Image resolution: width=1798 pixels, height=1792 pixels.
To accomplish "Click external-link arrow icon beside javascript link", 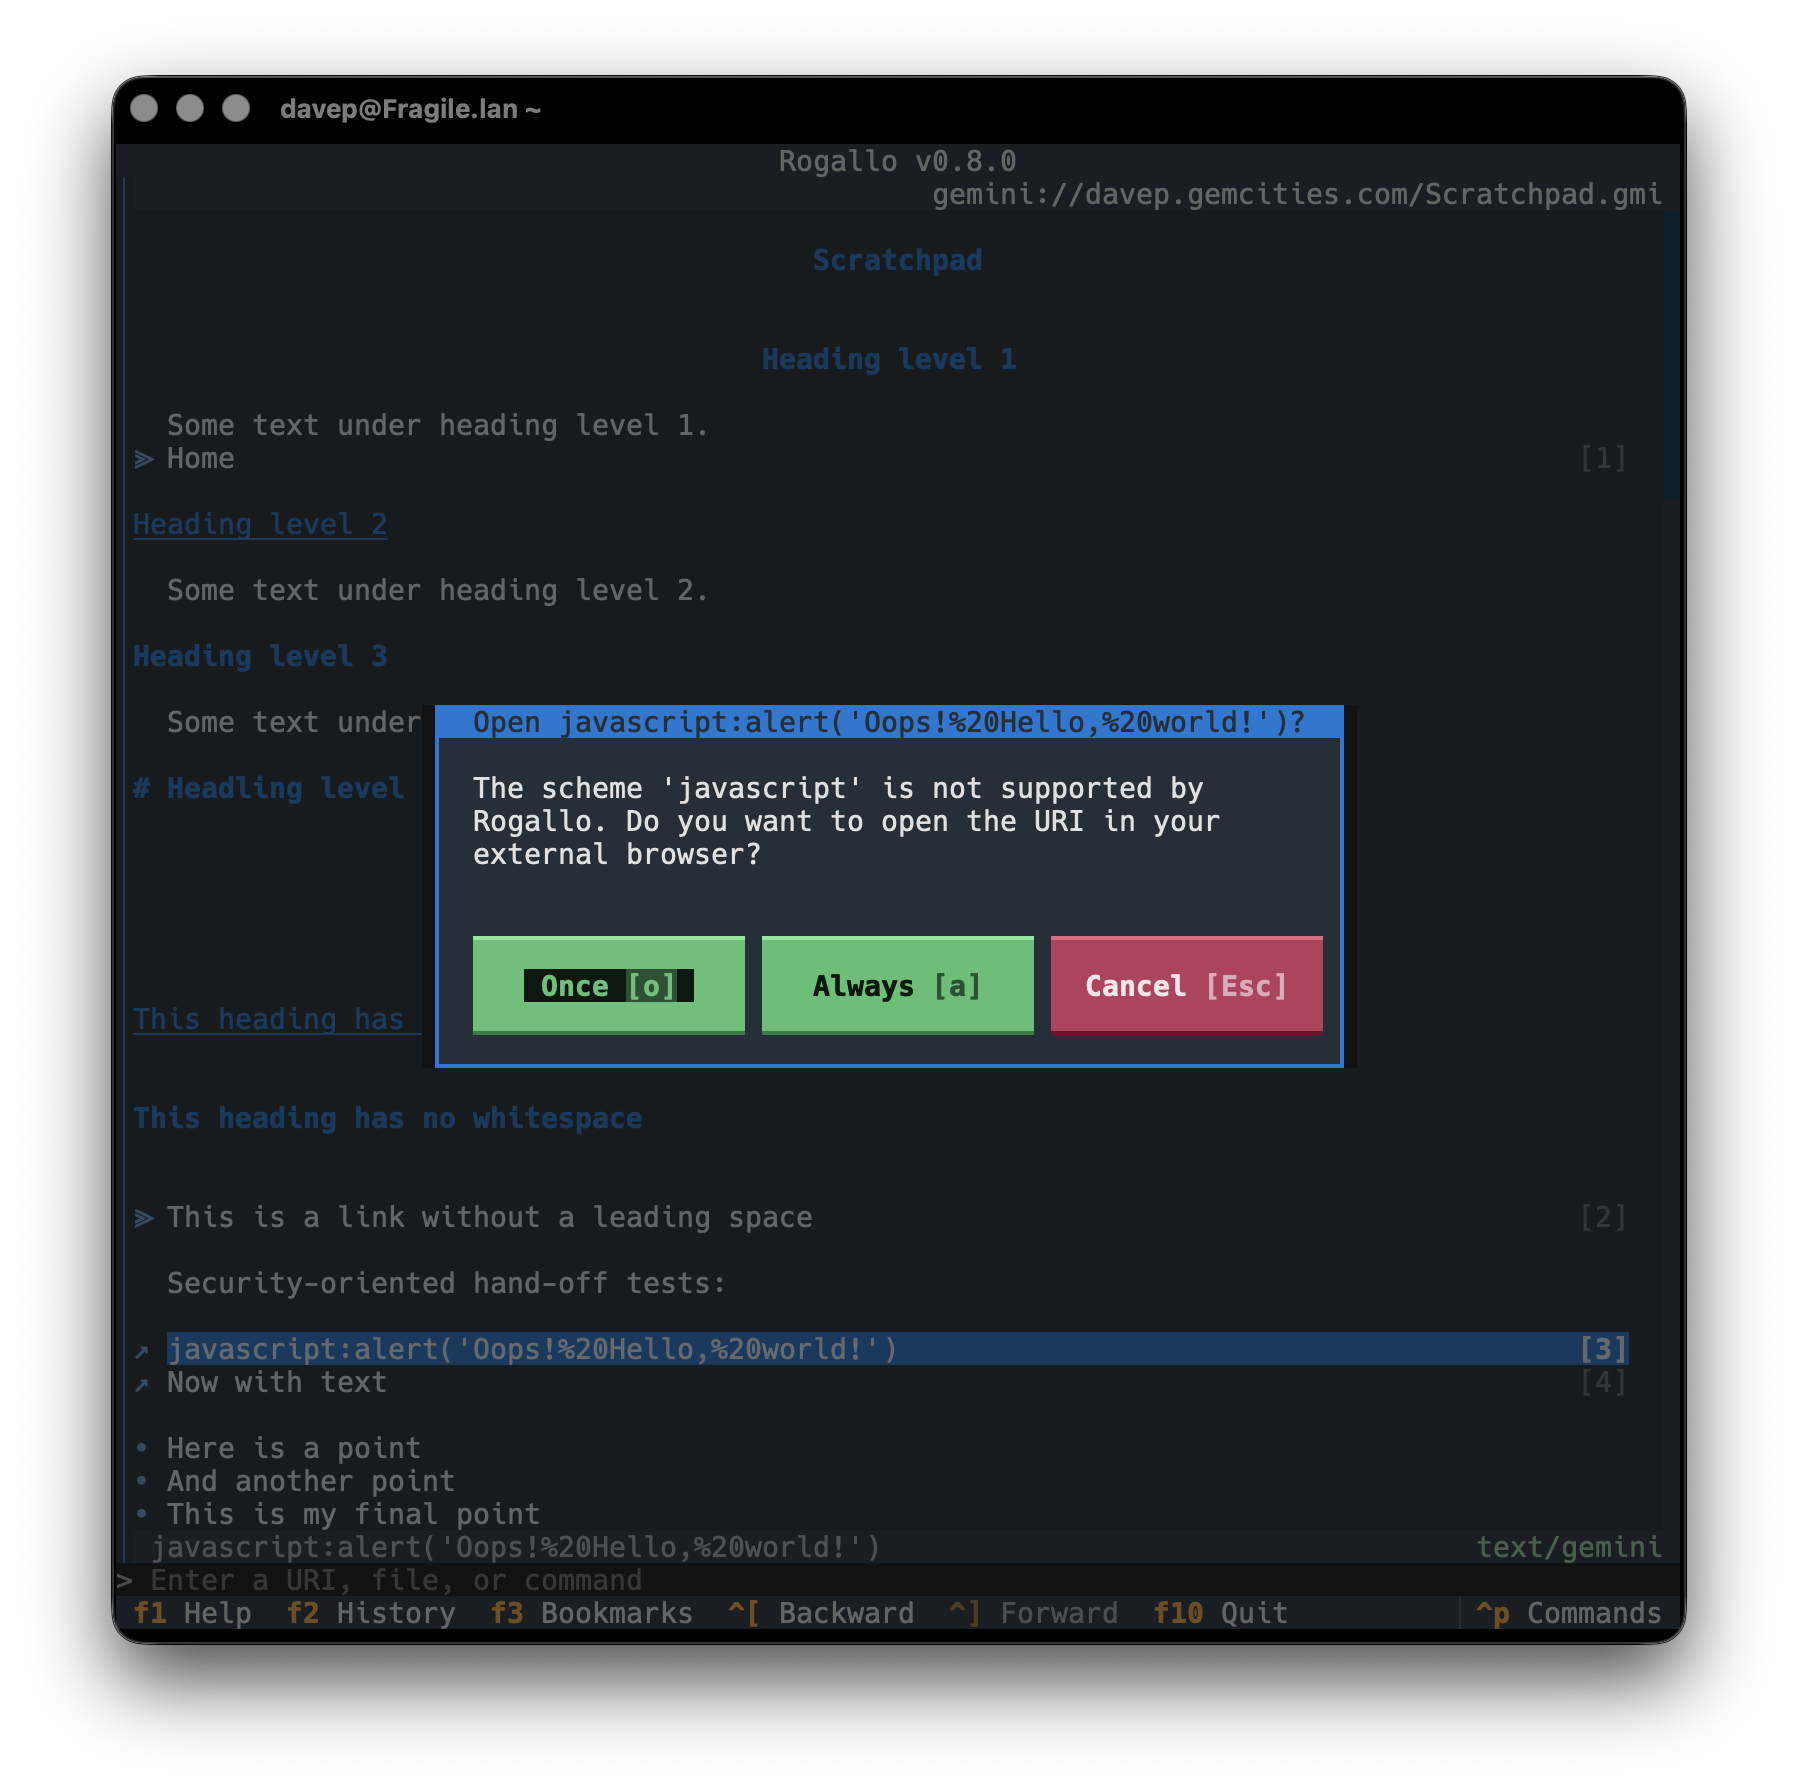I will coord(143,1351).
